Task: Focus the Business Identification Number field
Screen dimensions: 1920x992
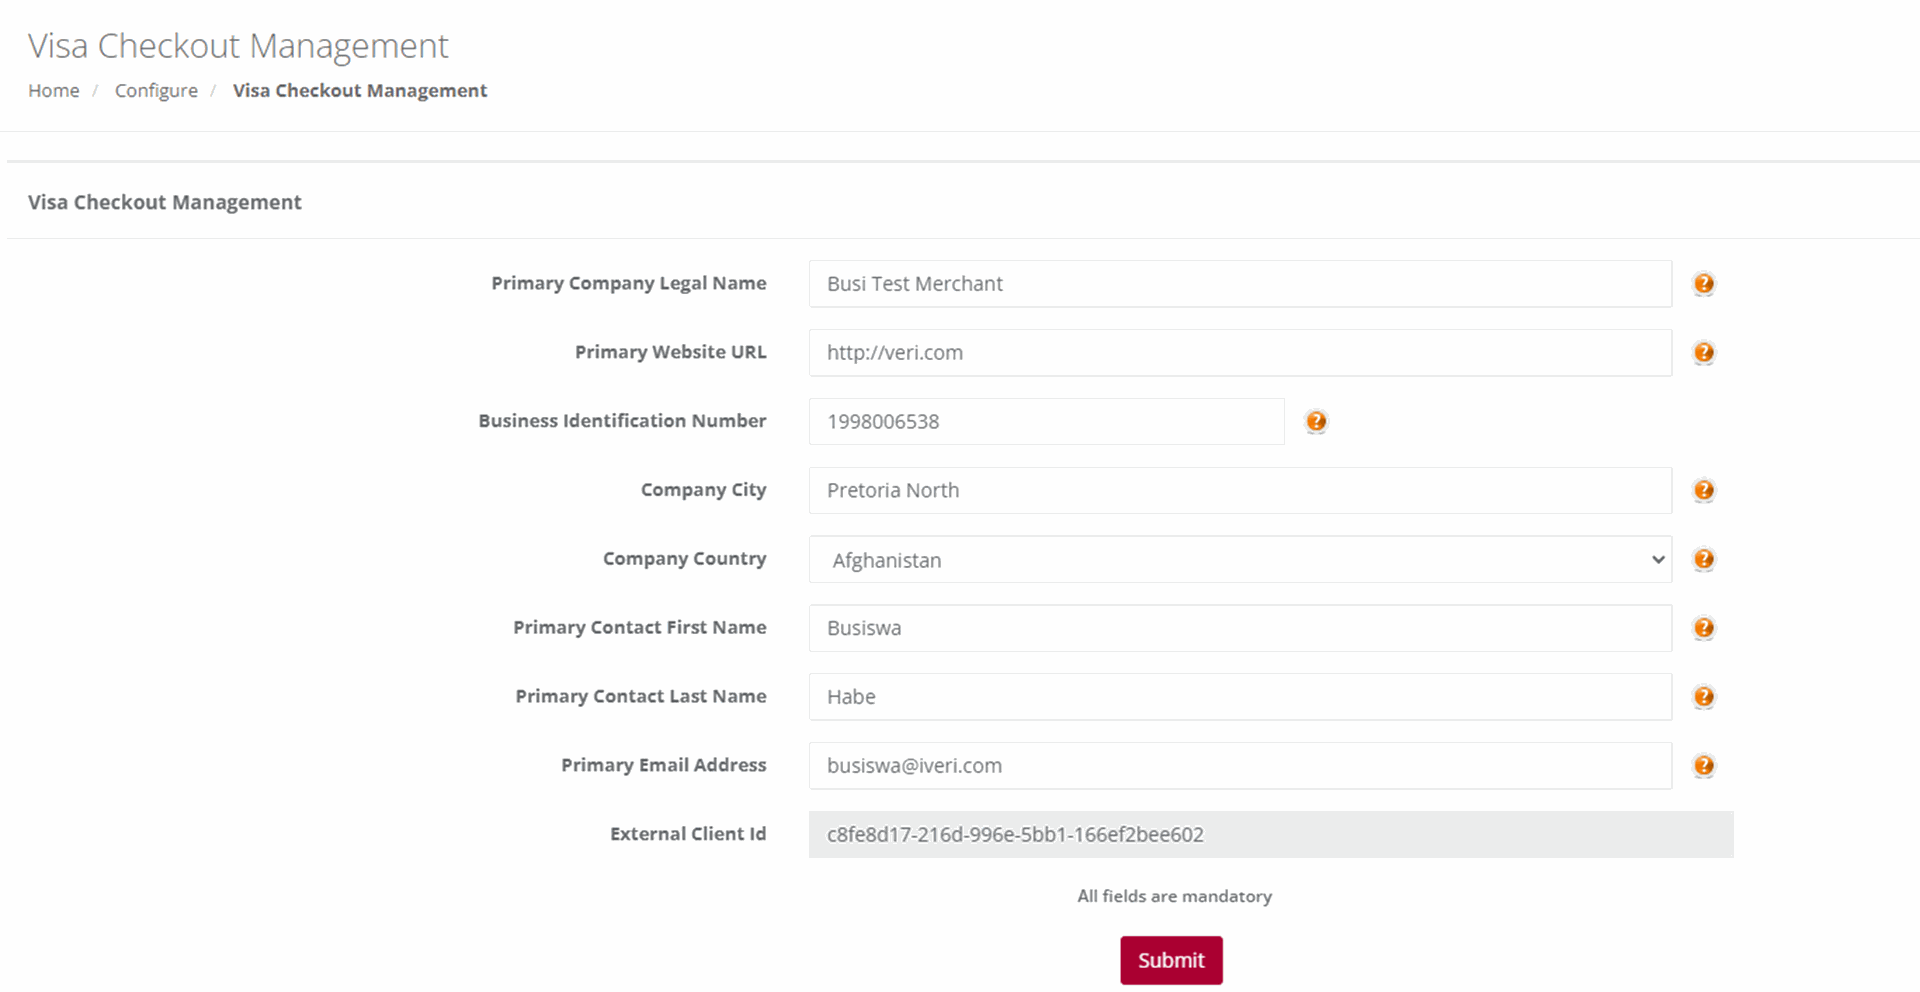Action: point(1046,421)
